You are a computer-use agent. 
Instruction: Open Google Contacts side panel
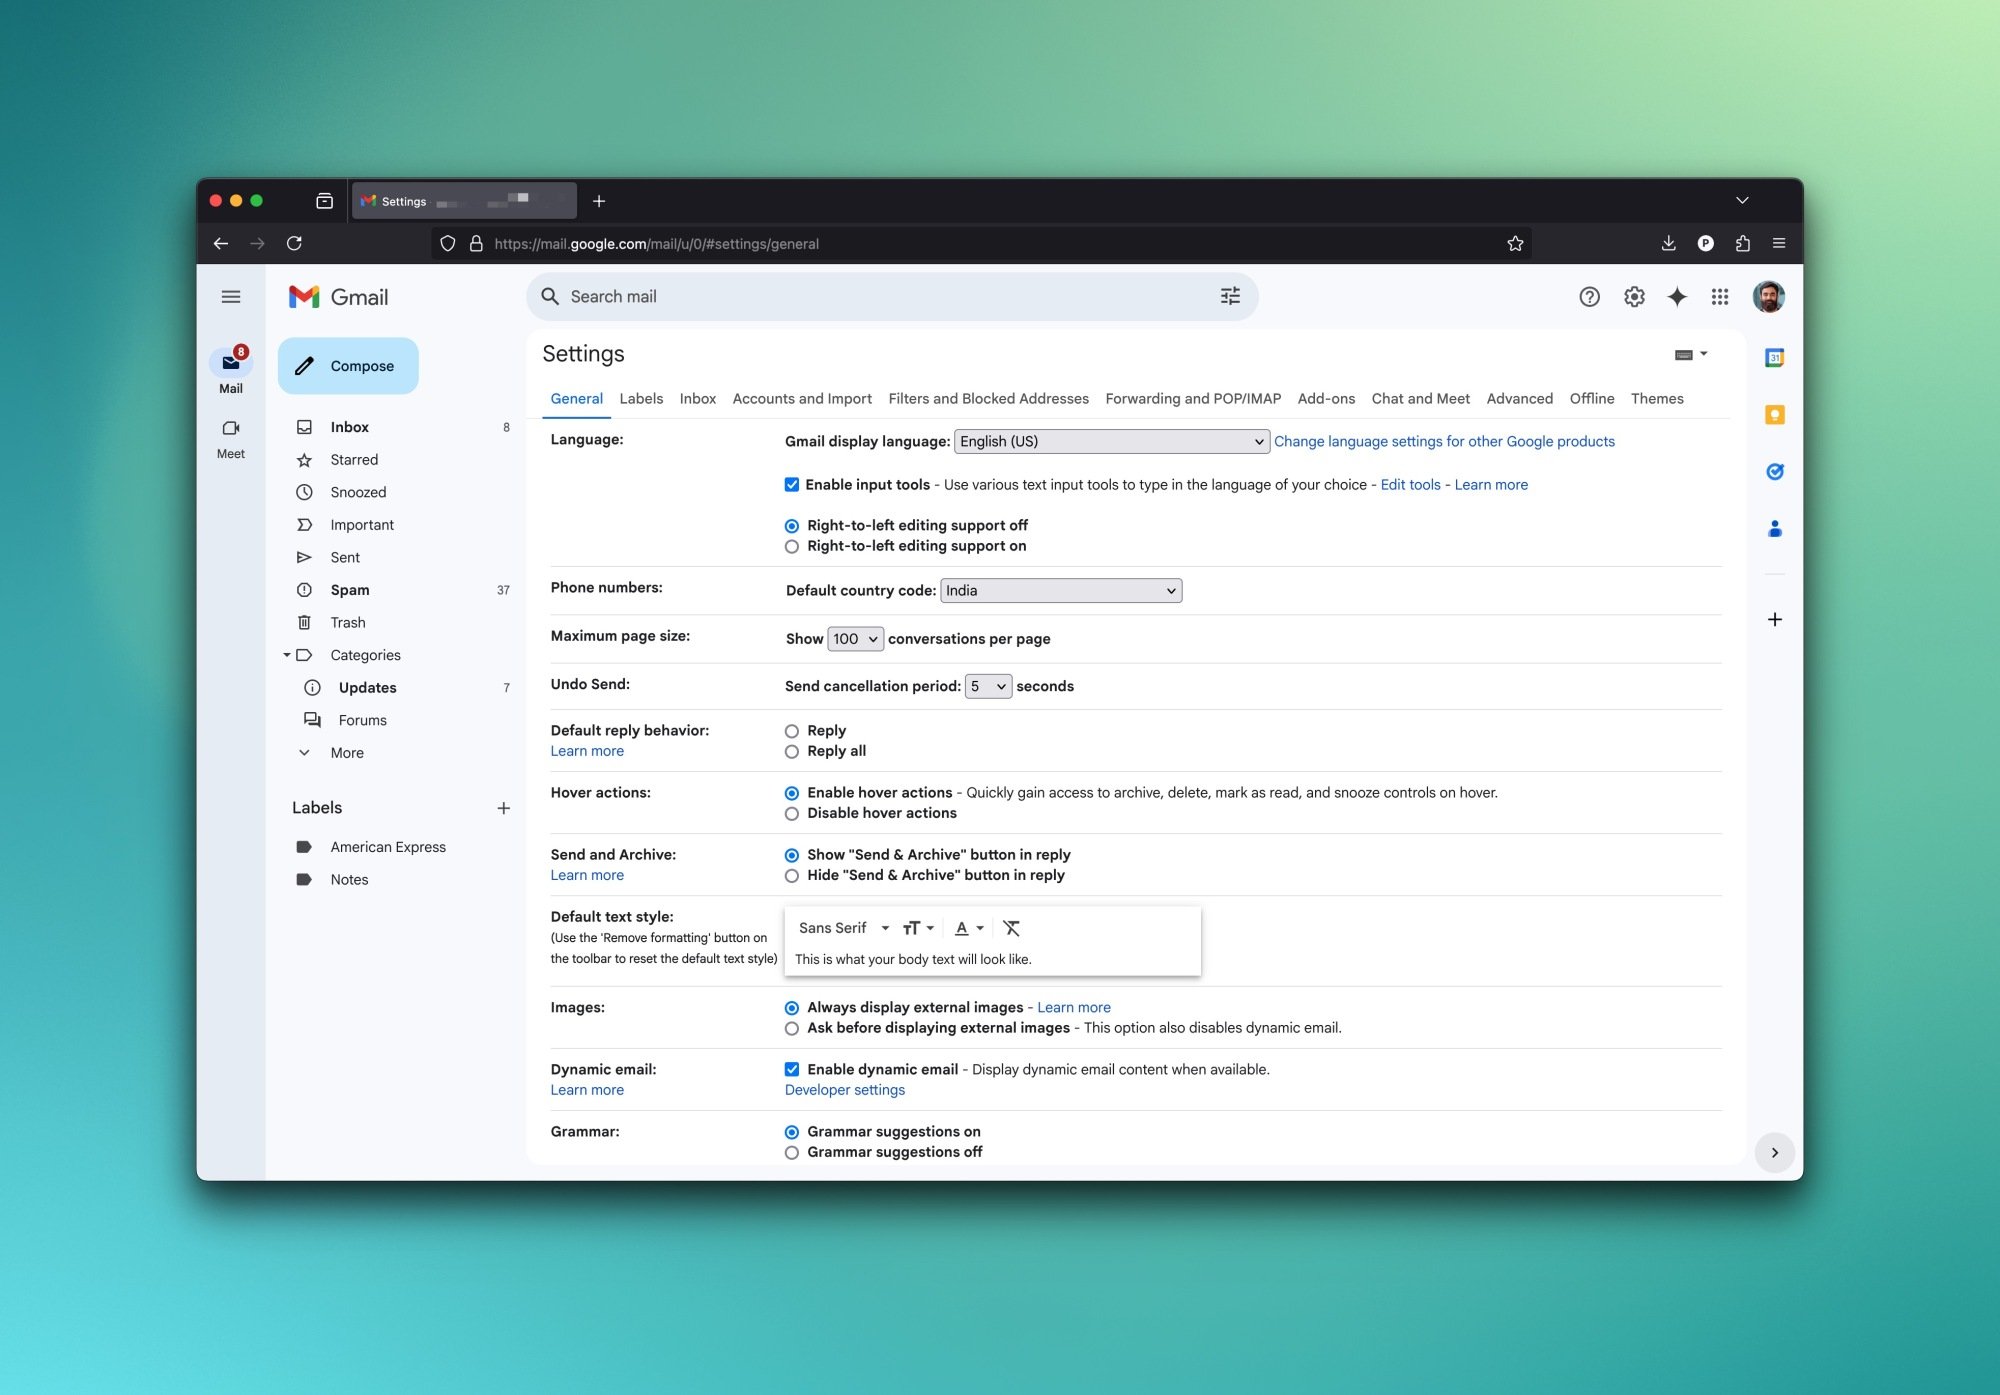[x=1775, y=529]
